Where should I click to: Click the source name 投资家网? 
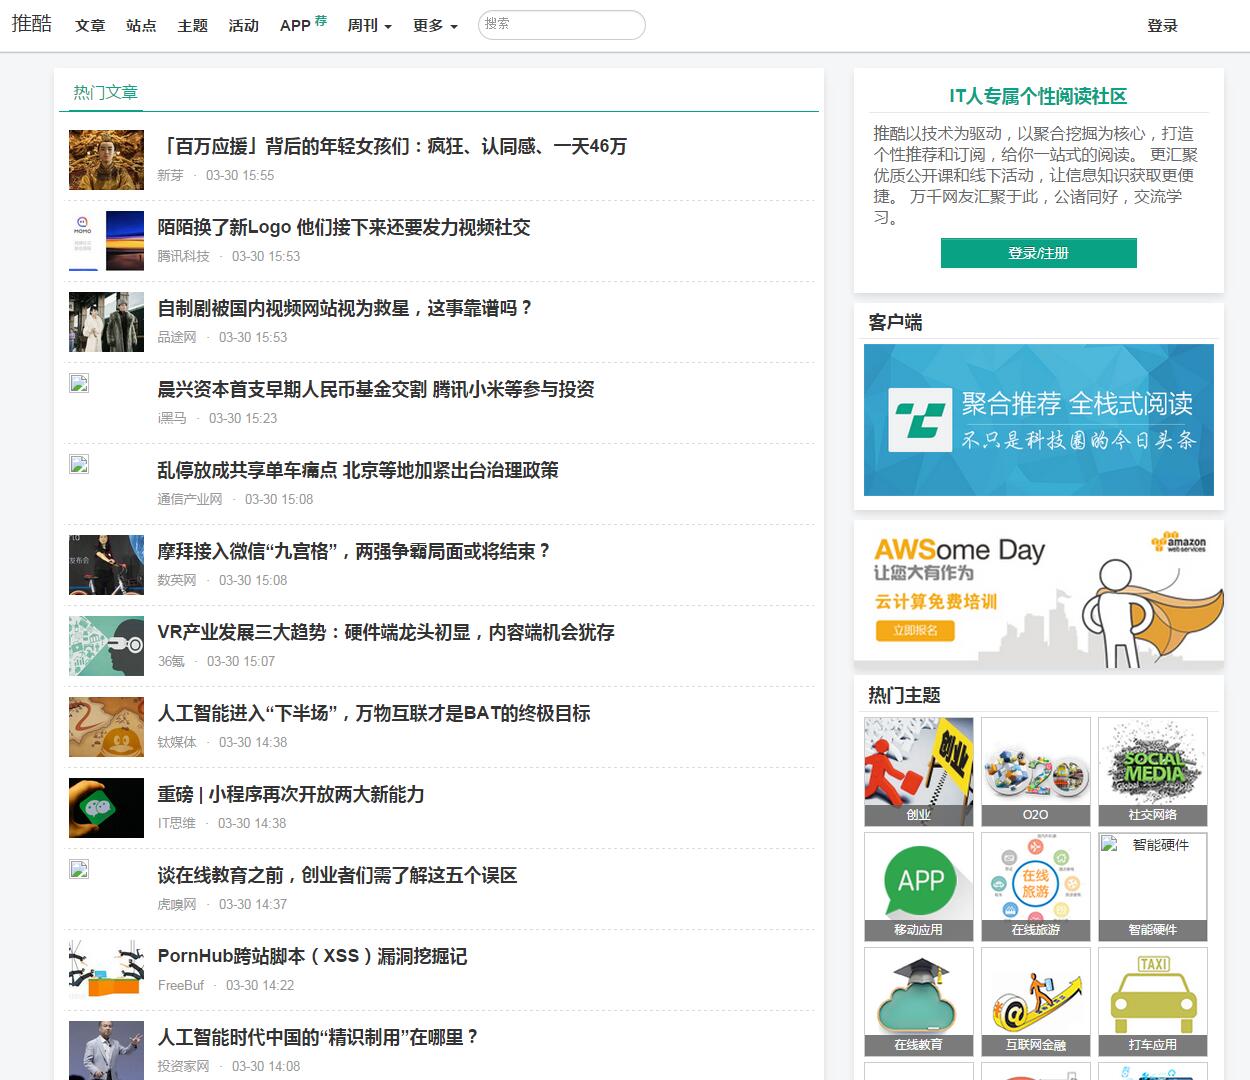[183, 1066]
